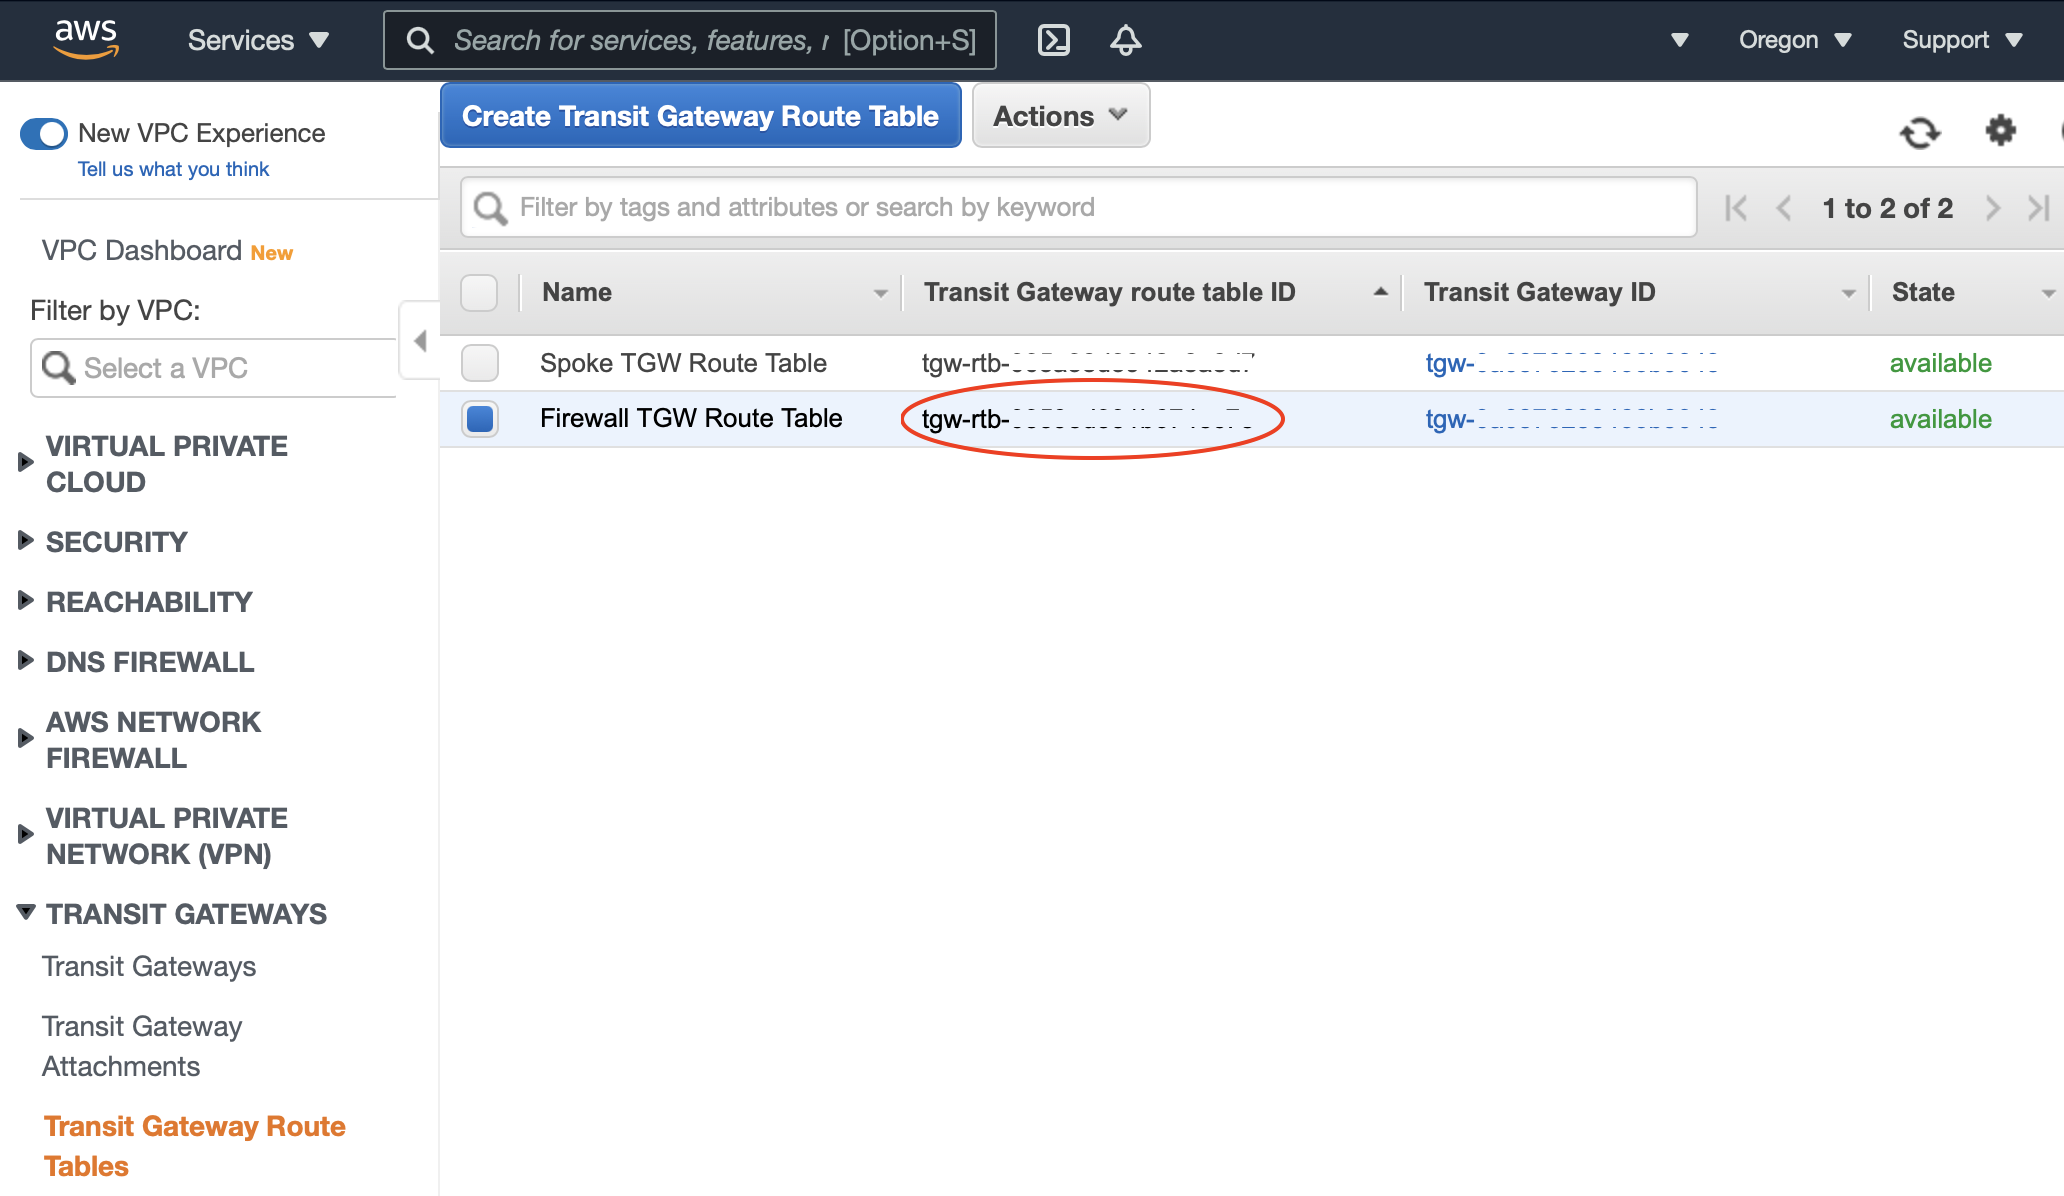This screenshot has height=1196, width=2064.
Task: Collapse the sidebar with arrow handle
Action: coord(420,341)
